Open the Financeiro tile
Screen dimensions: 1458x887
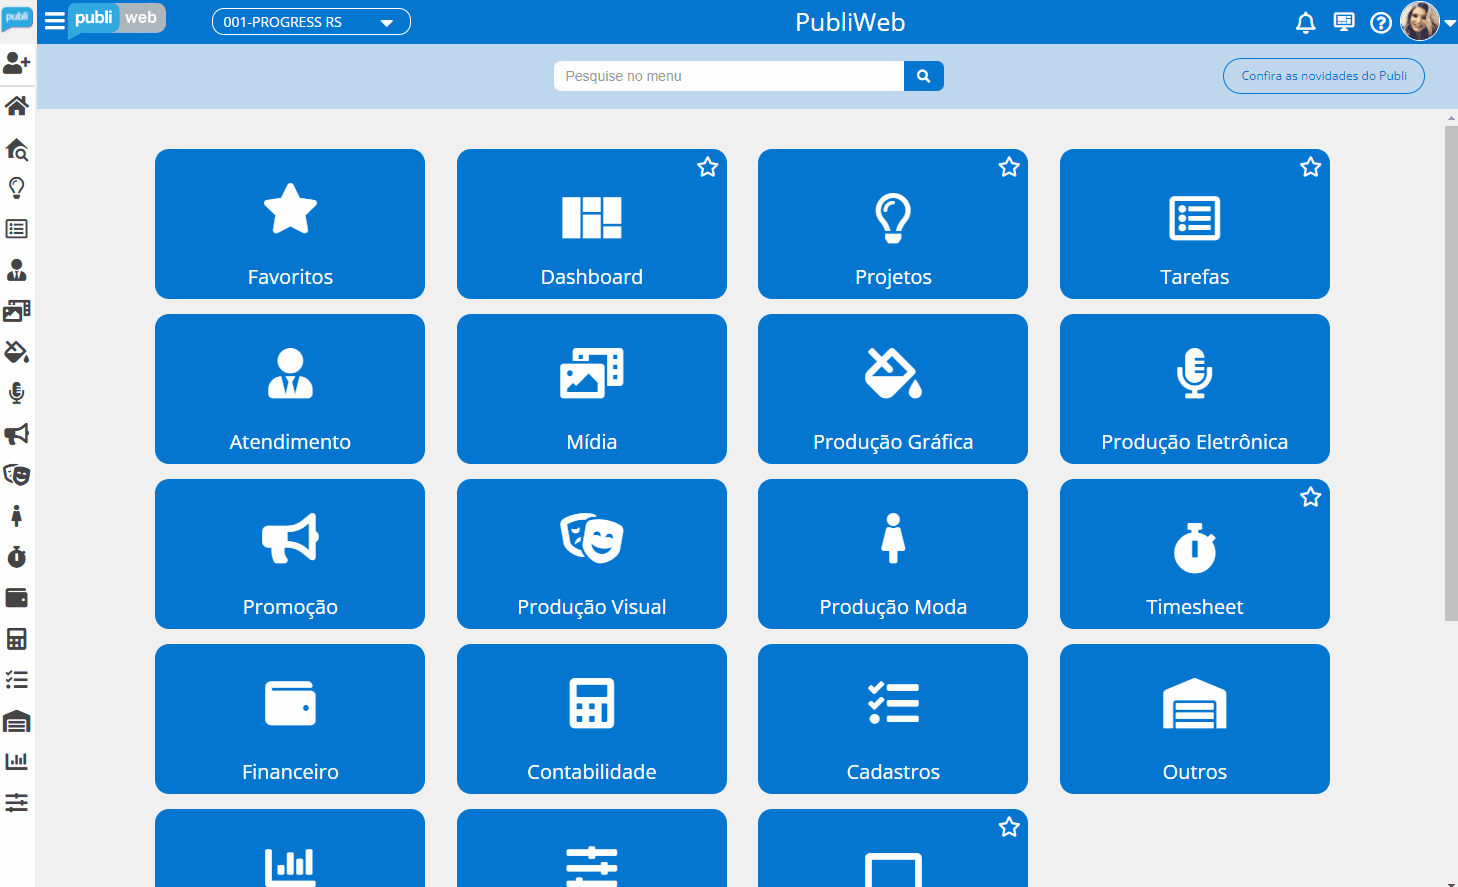[290, 719]
